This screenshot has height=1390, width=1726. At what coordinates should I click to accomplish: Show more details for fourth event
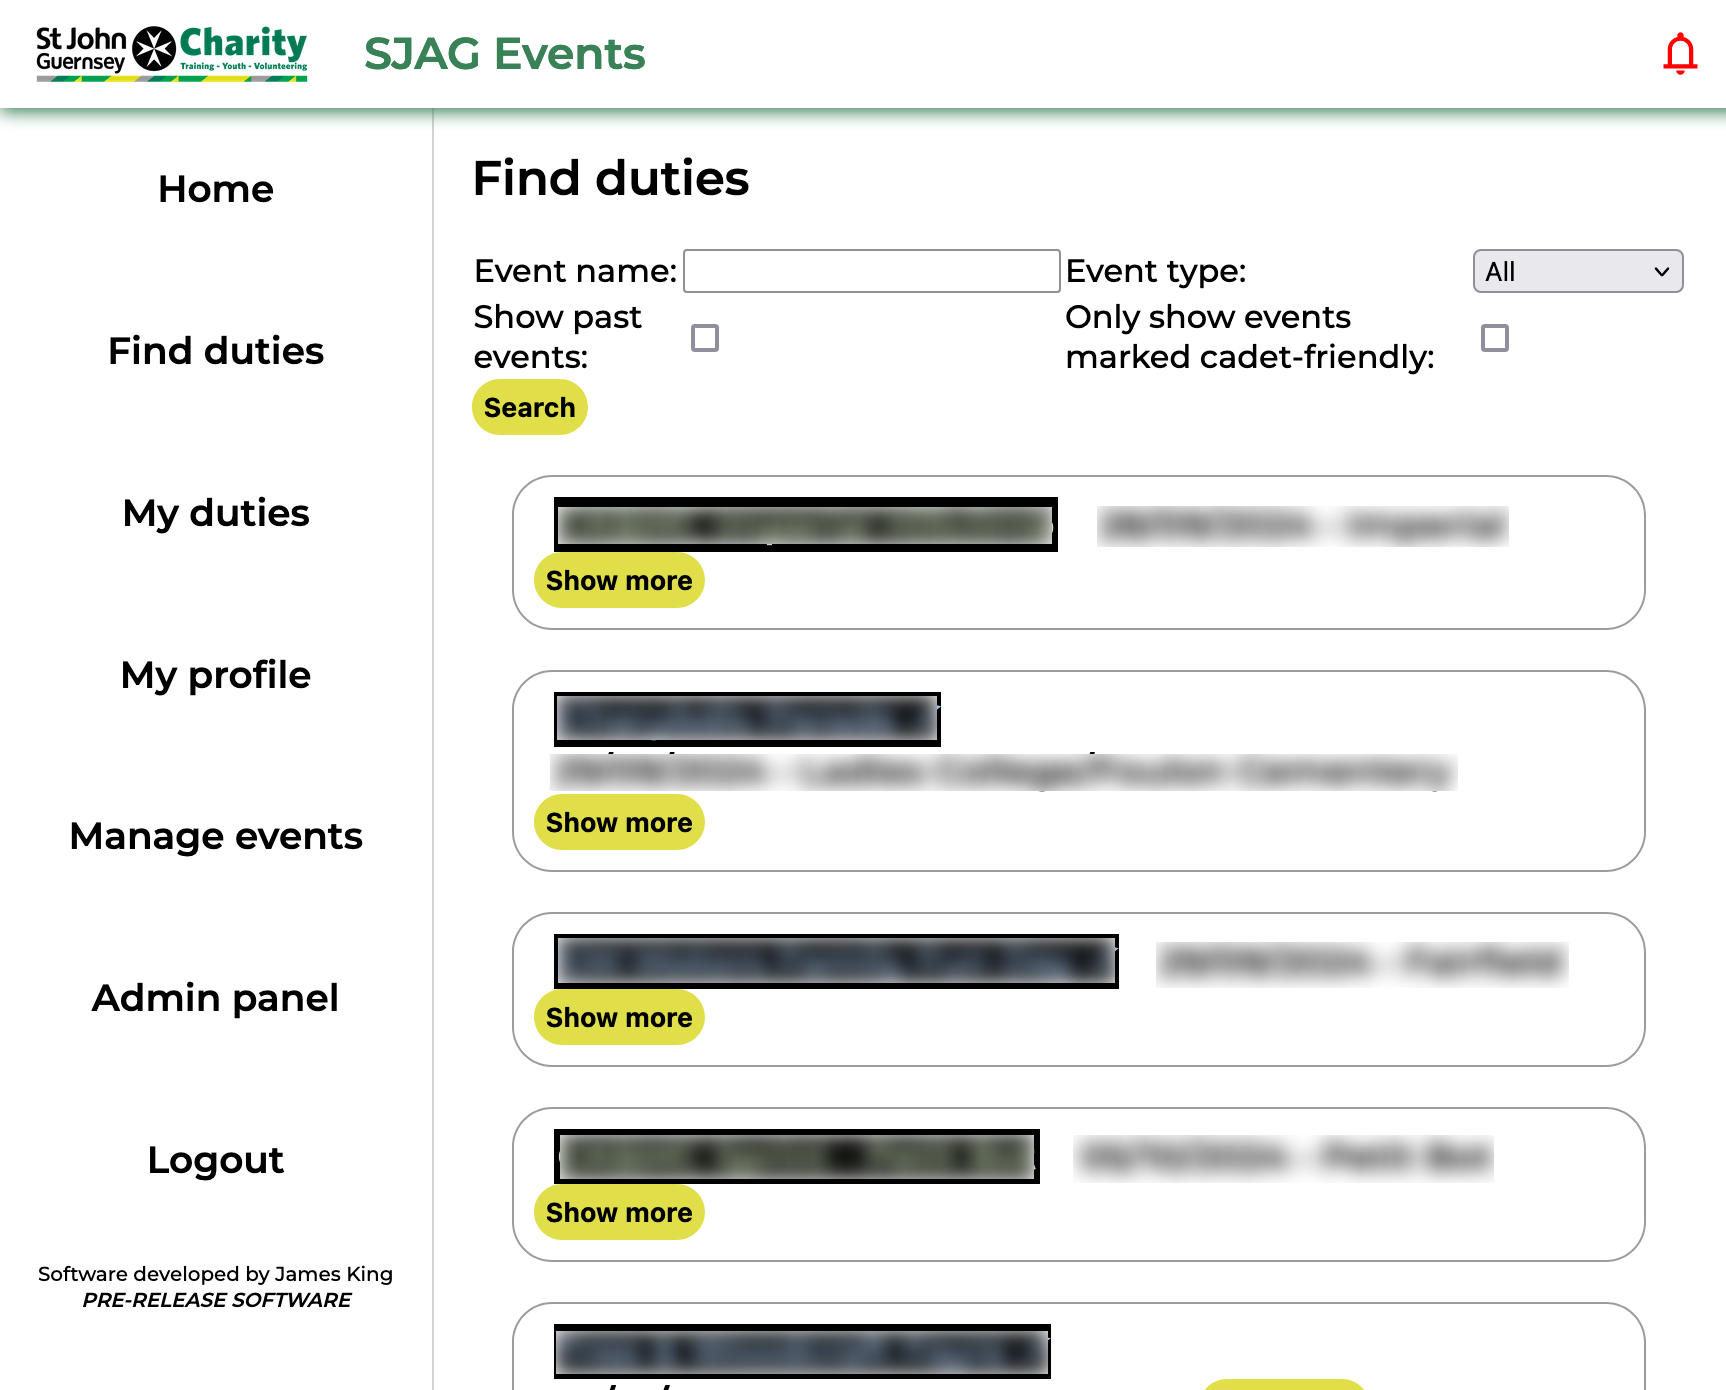619,1212
